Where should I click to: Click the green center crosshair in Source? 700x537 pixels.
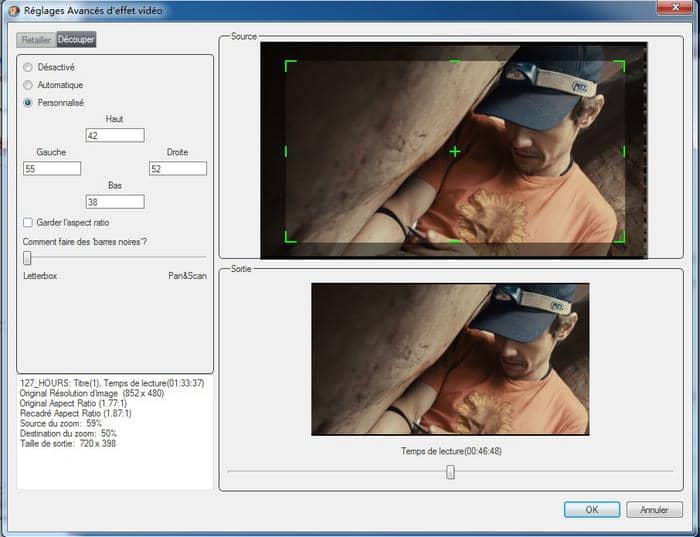point(455,152)
